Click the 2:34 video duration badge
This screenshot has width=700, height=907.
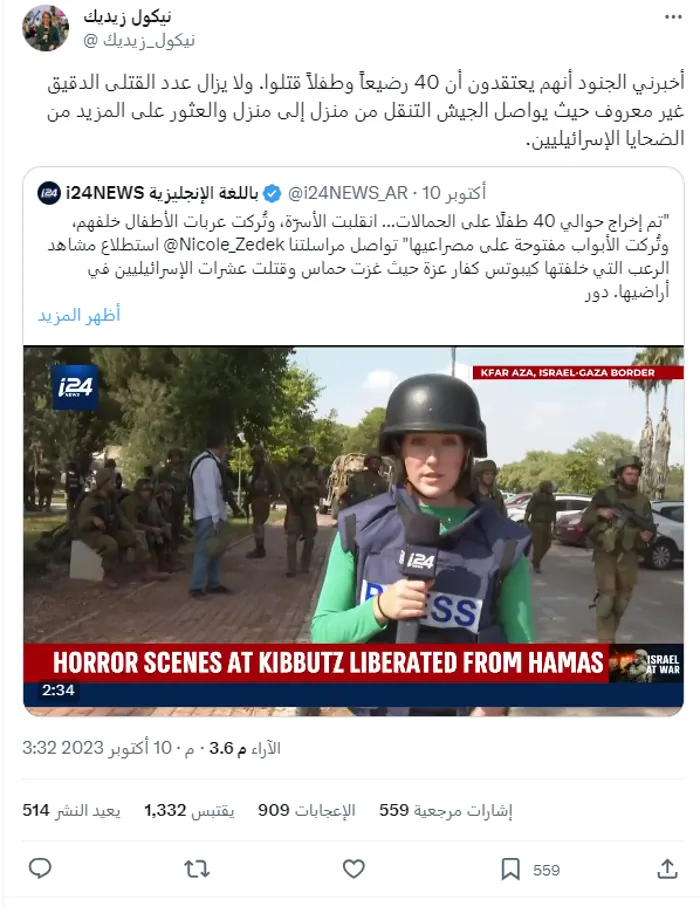pyautogui.click(x=58, y=690)
